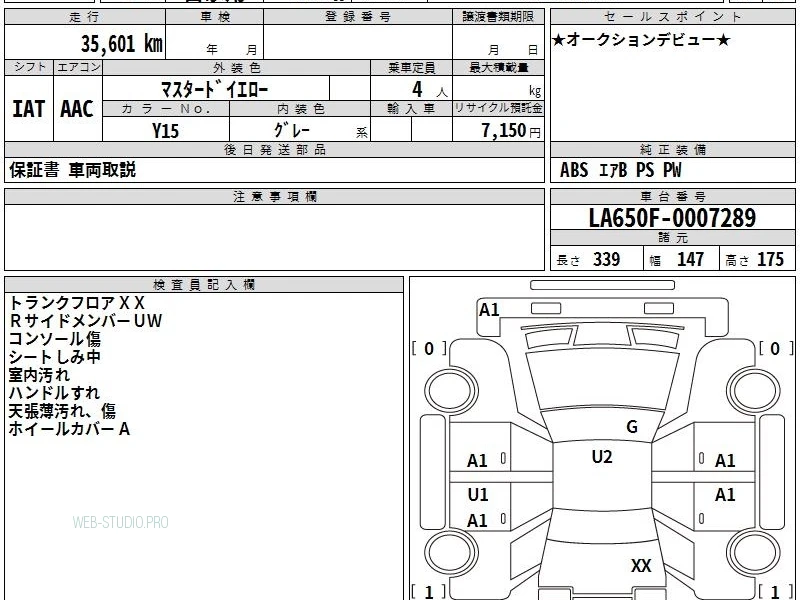Image resolution: width=800 pixels, height=600 pixels.
Task: Click the U2 mark on the roof
Action: click(x=602, y=457)
